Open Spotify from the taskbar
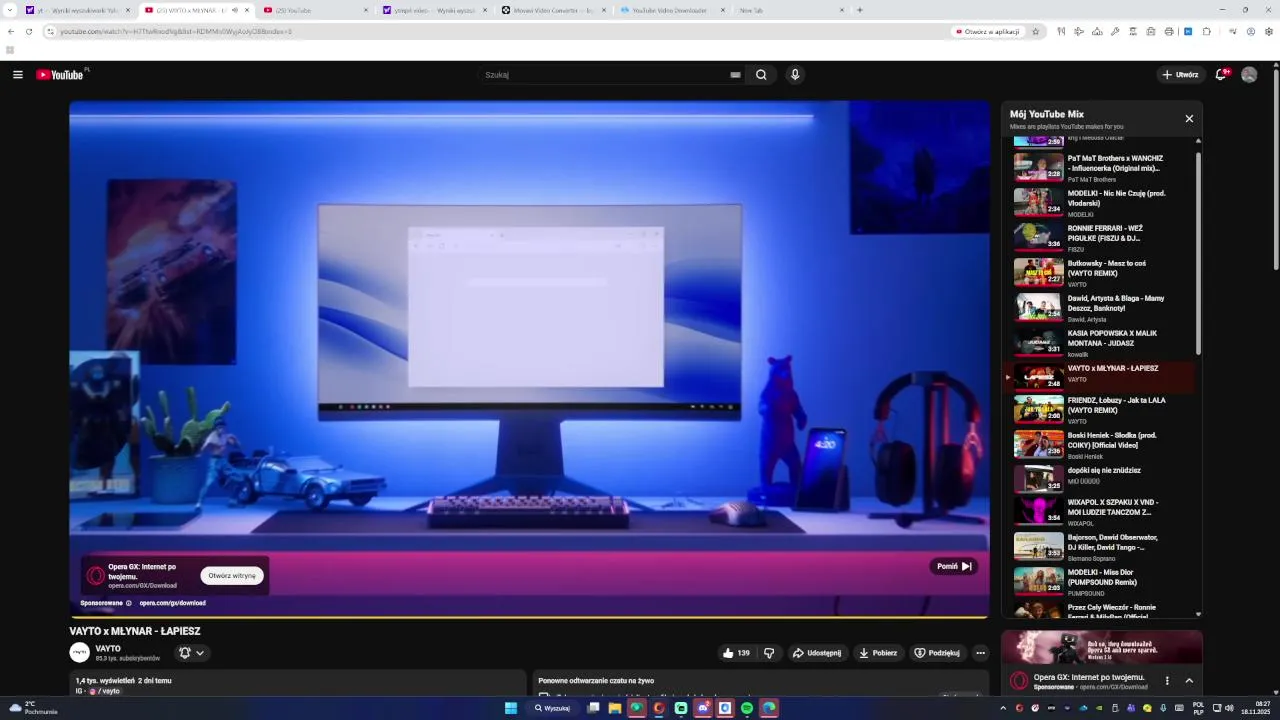1280x720 pixels. click(747, 708)
